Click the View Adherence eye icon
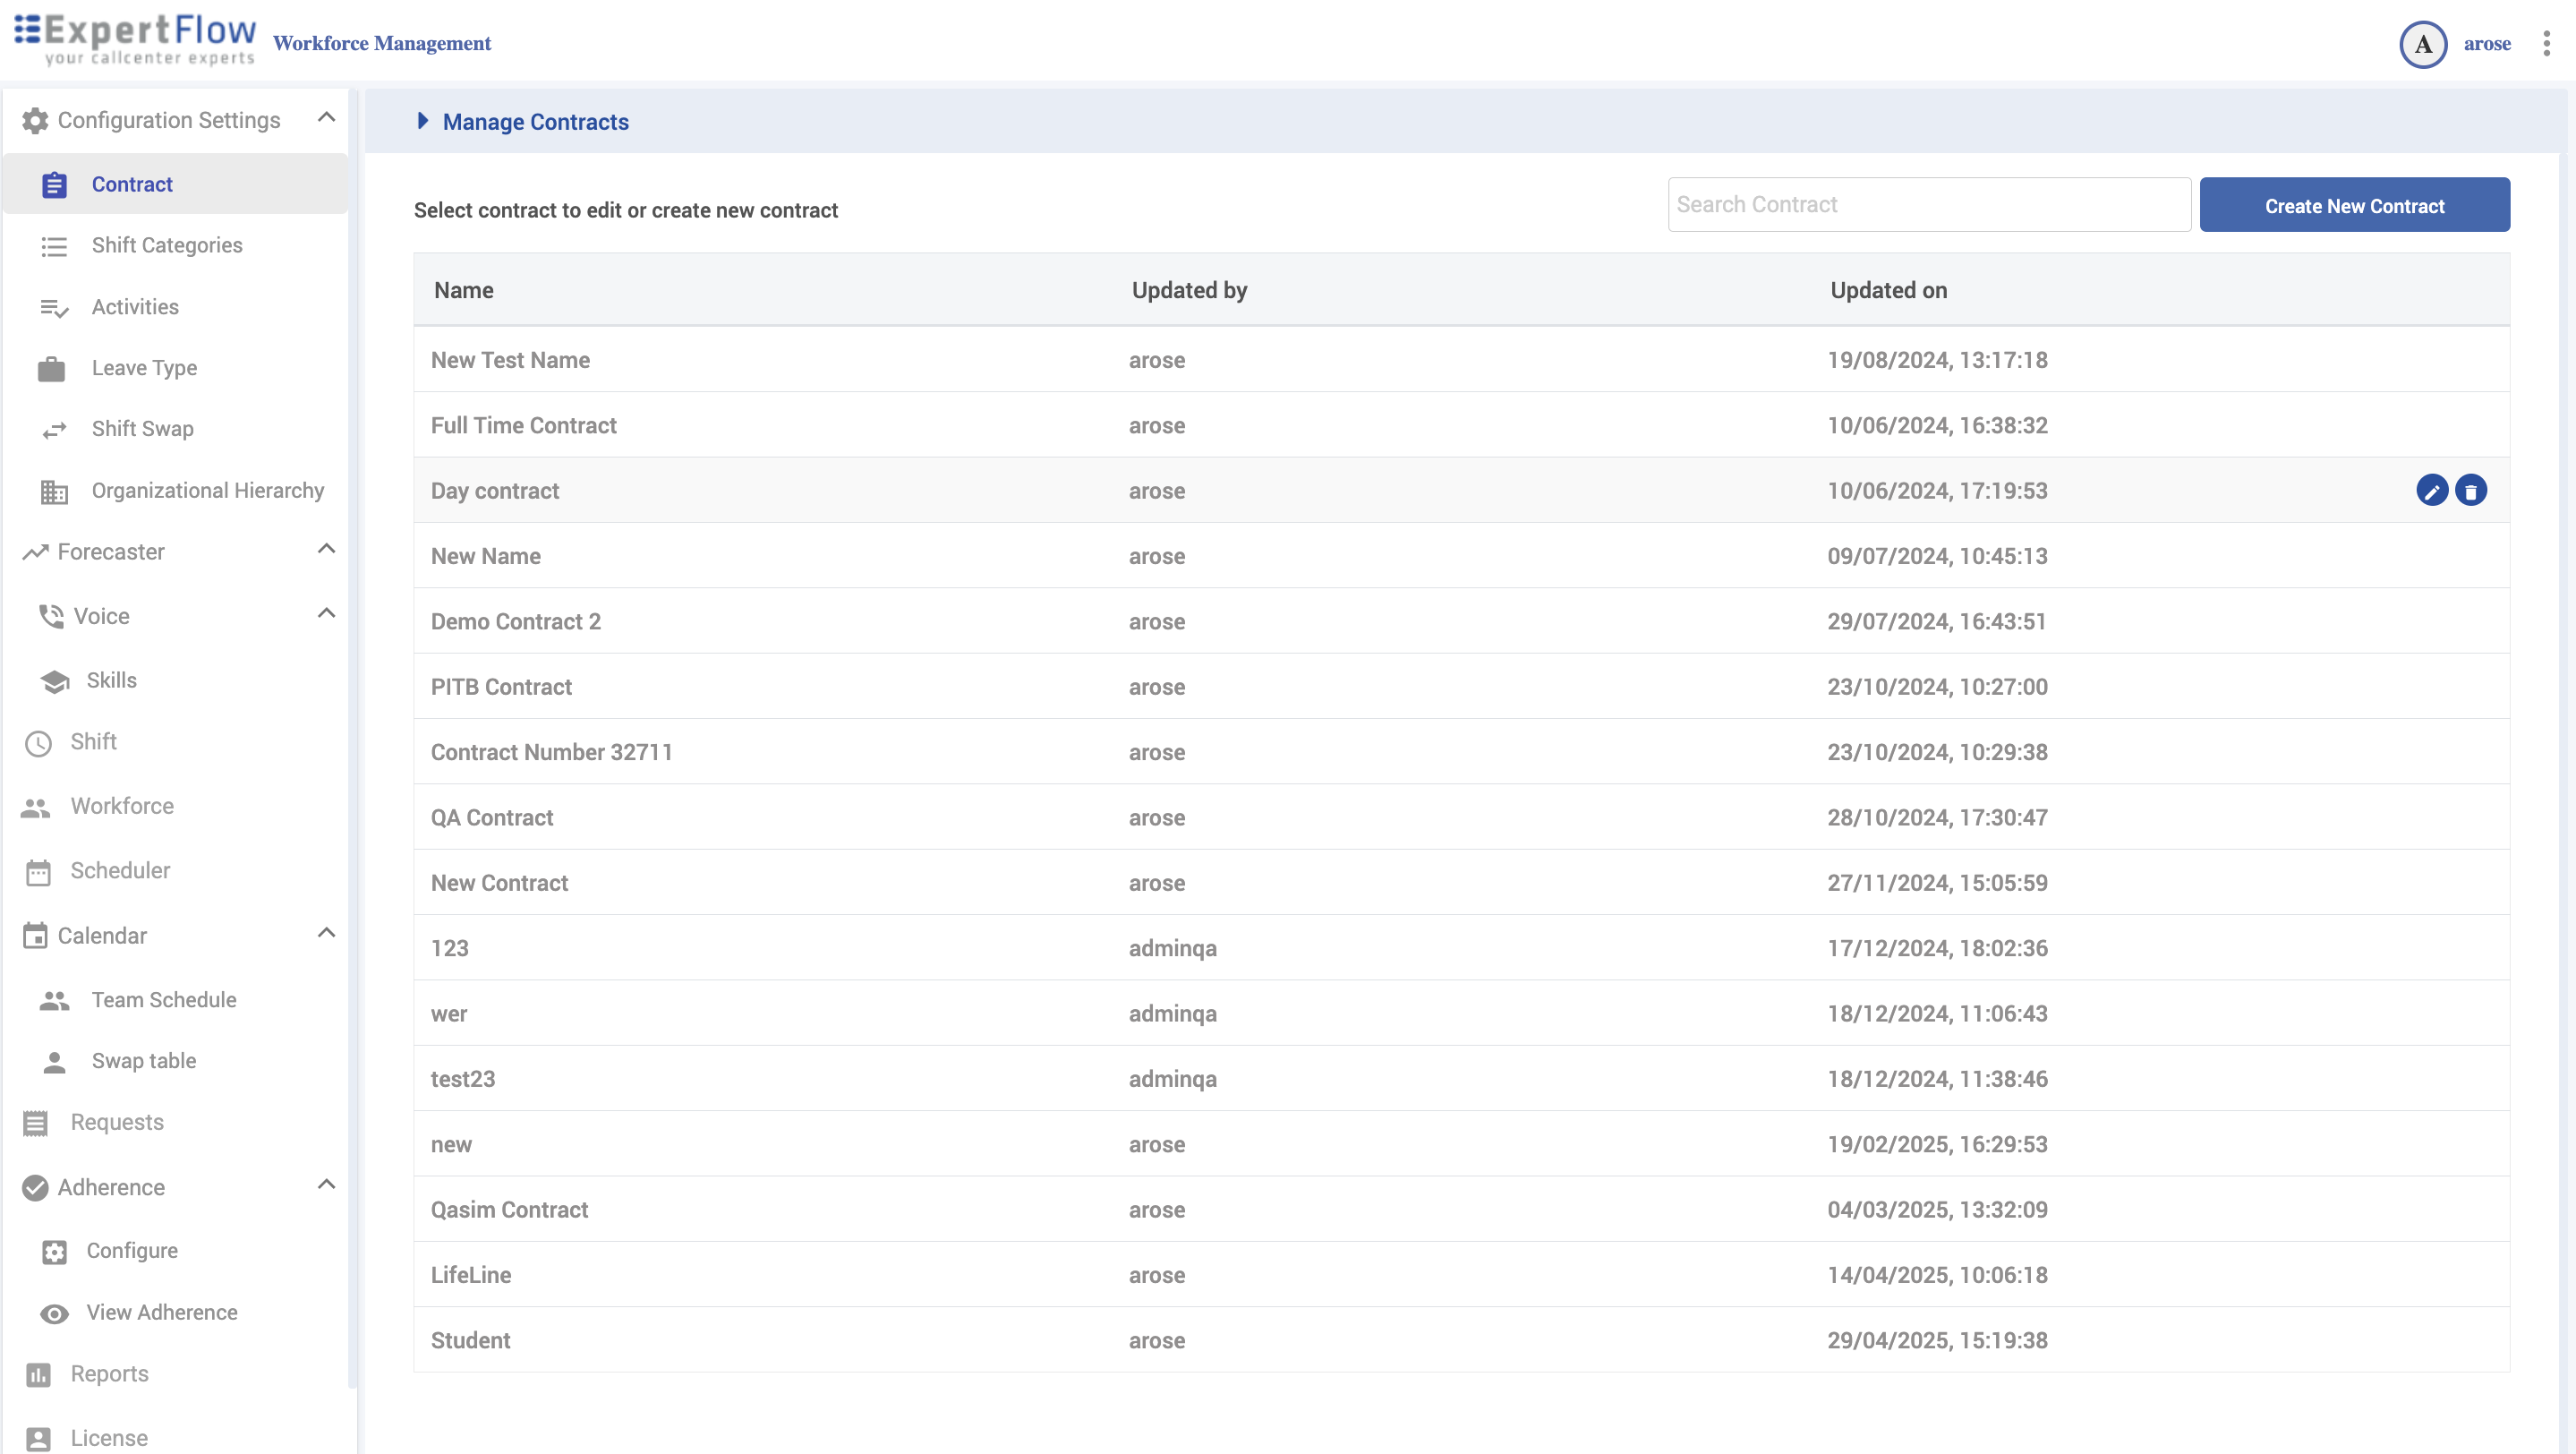Screen dimensions: 2576x1454 coord(54,1313)
